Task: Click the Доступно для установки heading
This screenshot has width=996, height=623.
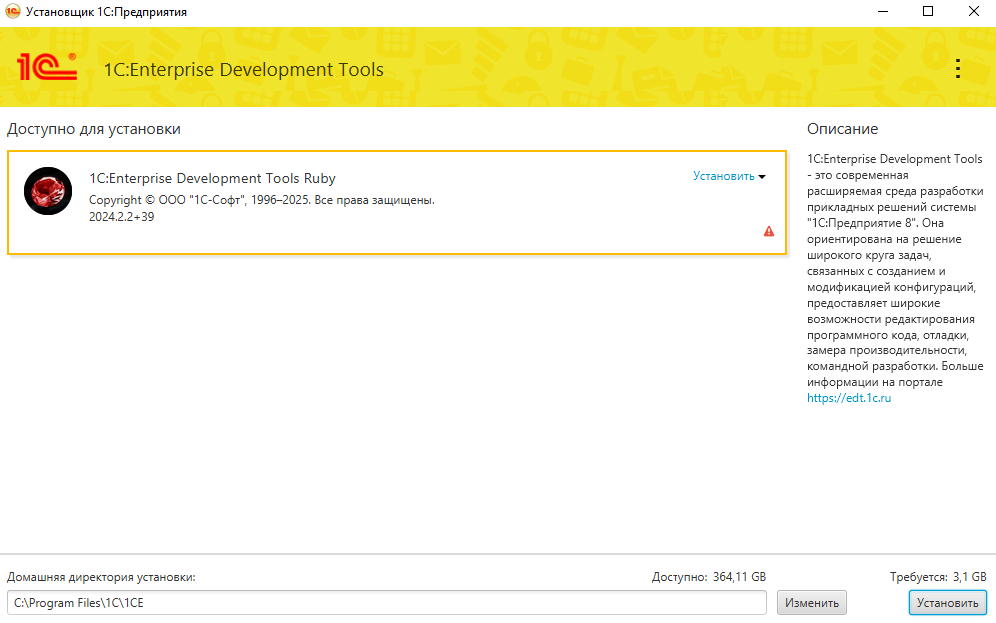Action: tap(94, 129)
